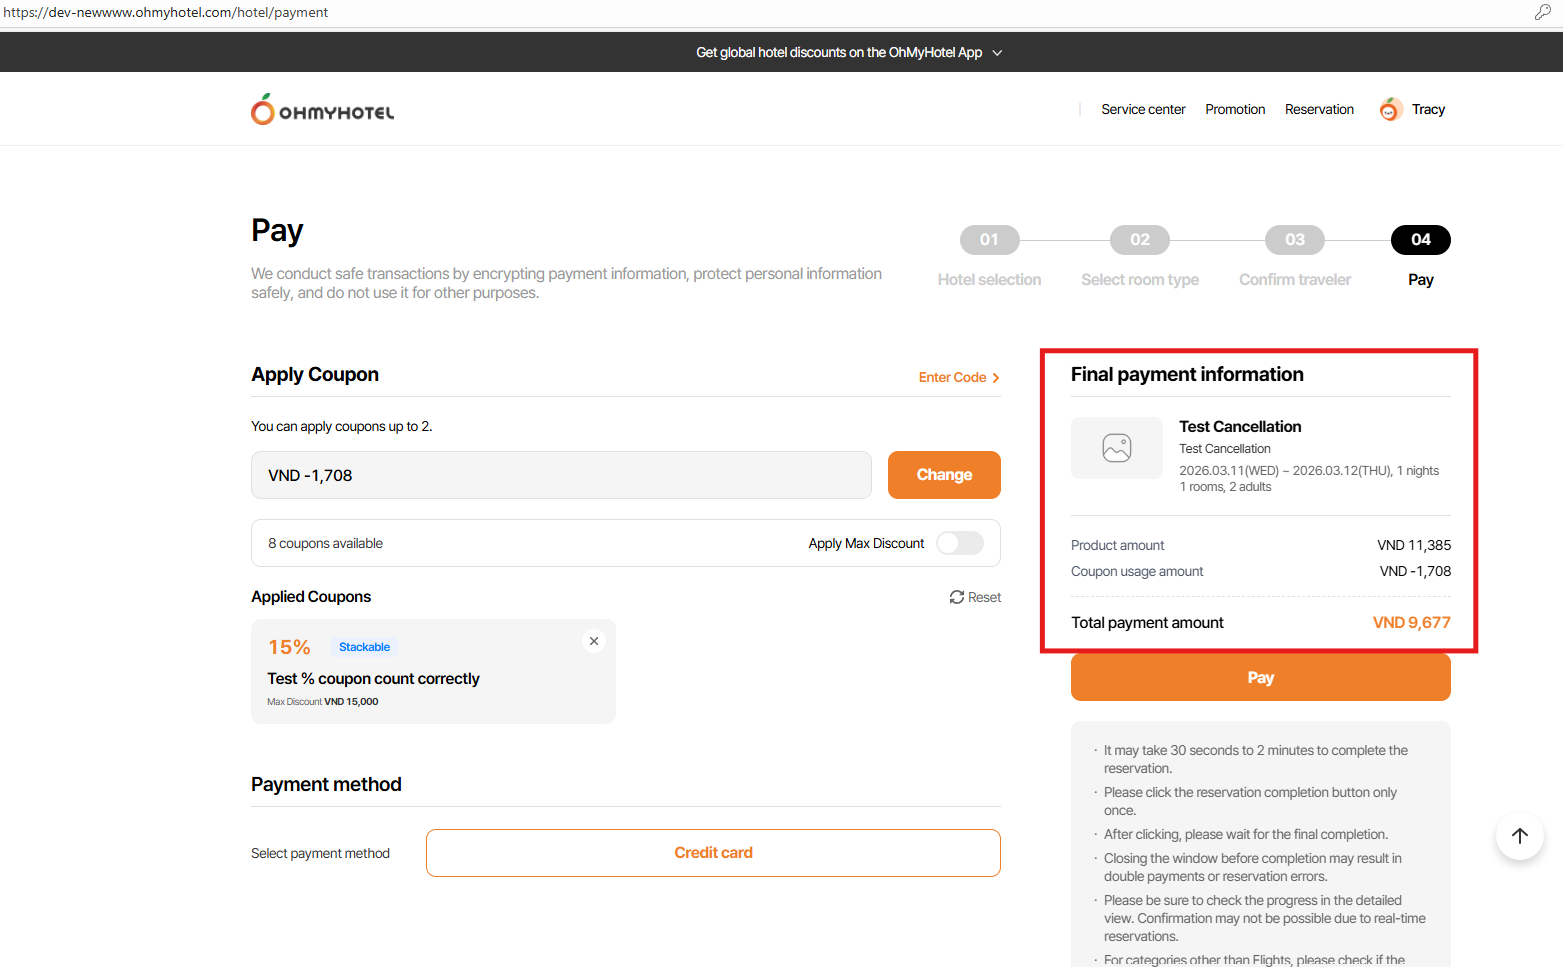This screenshot has height=967, width=1563.
Task: Click step 01 Hotel selection
Action: (989, 240)
